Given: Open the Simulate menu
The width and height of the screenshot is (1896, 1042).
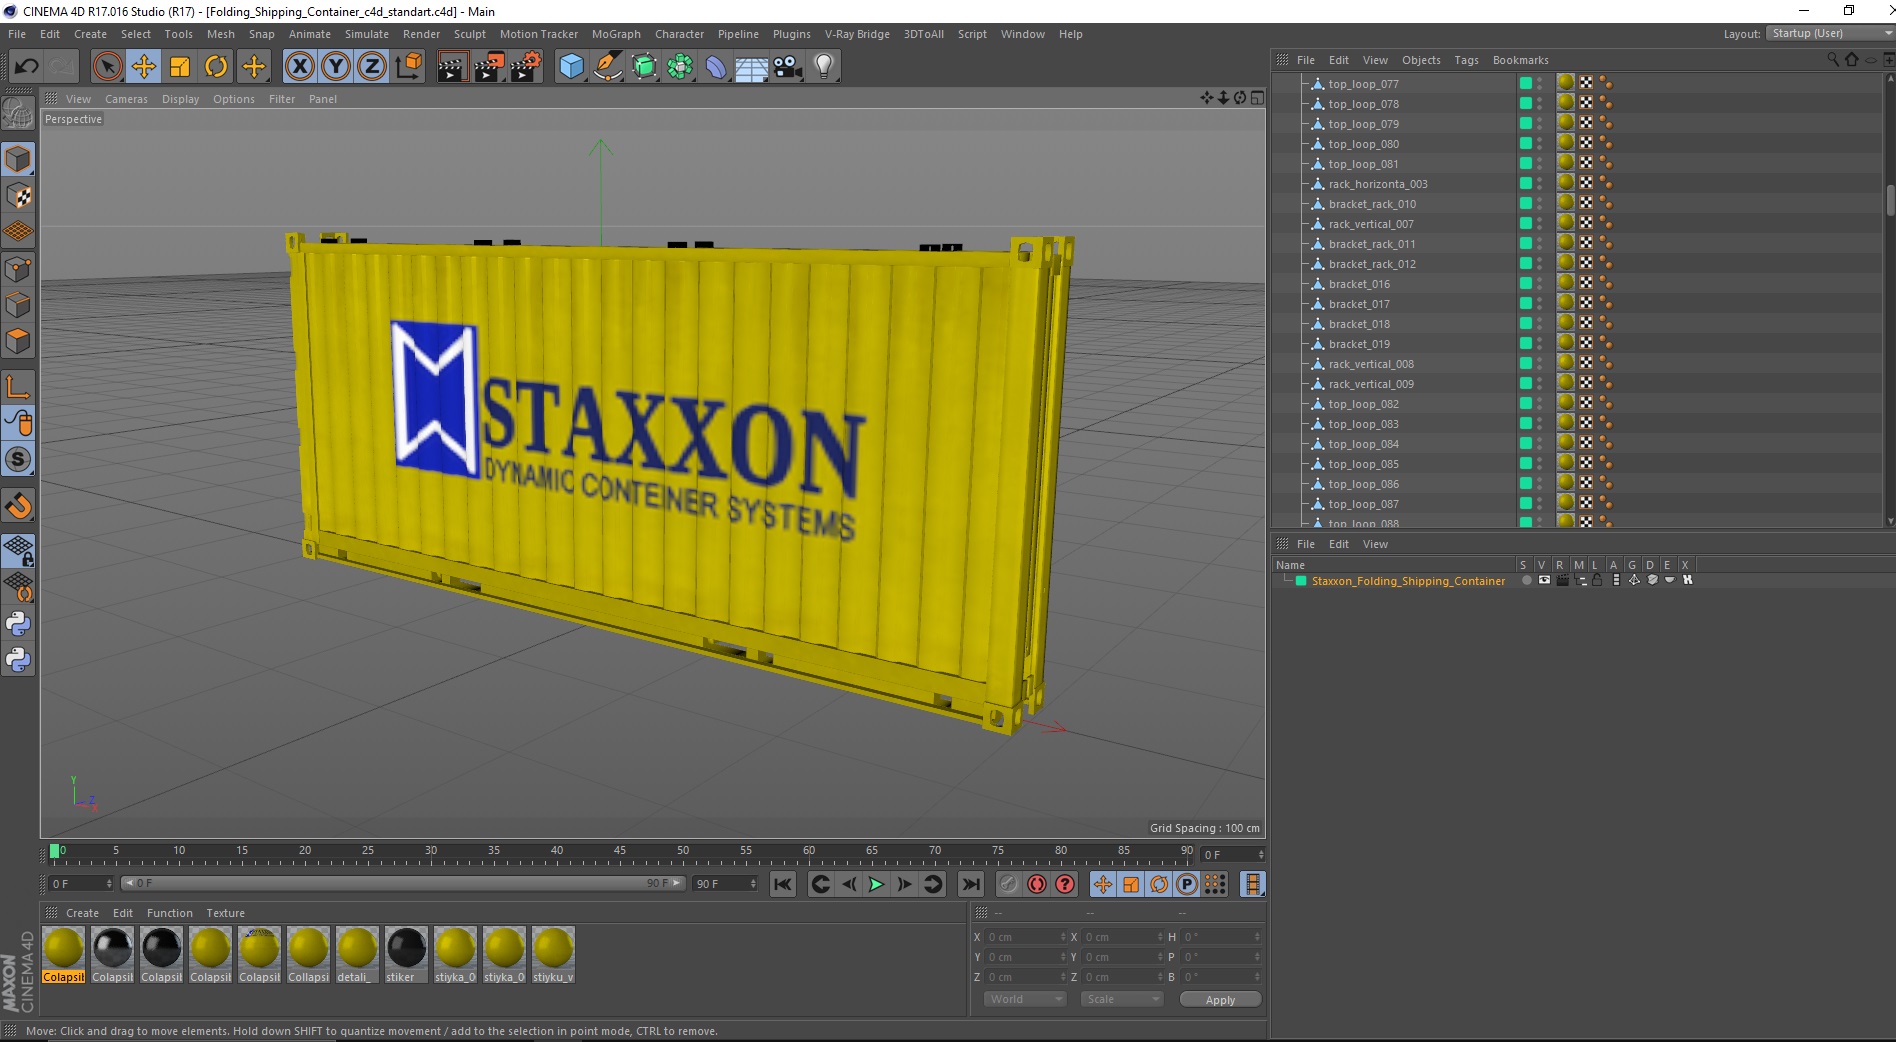Looking at the screenshot, I should coord(367,34).
